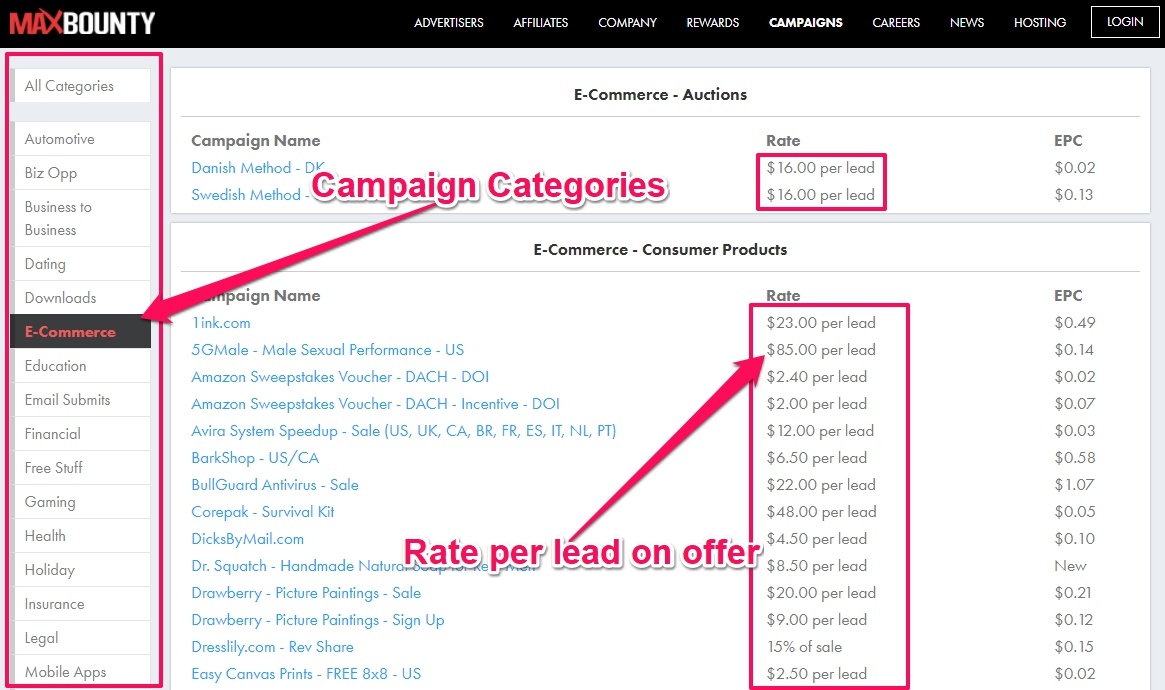Select the Legal category
Image resolution: width=1165 pixels, height=690 pixels.
[82, 638]
